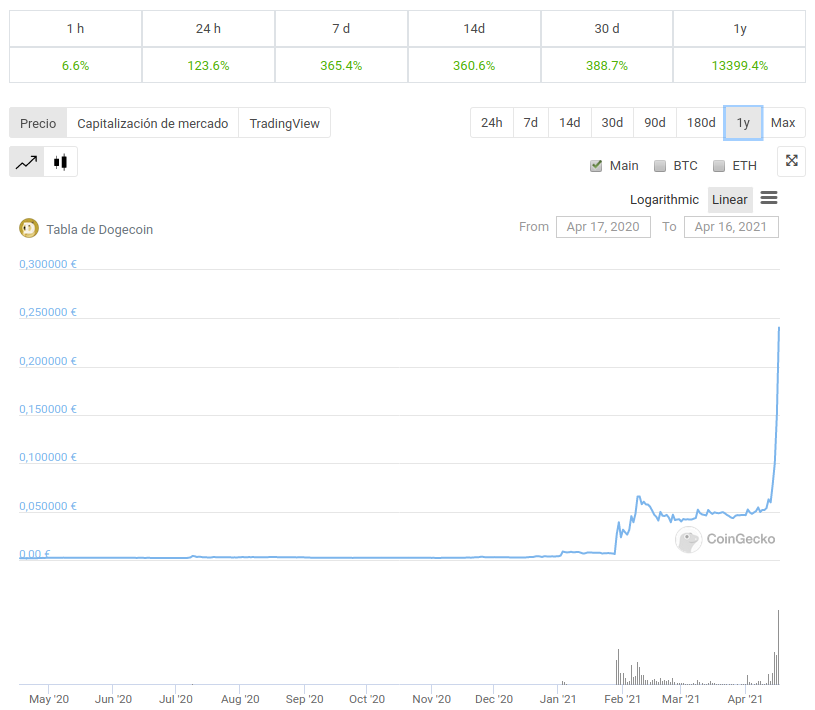
Task: Click the 1y table header cell
Action: (740, 29)
